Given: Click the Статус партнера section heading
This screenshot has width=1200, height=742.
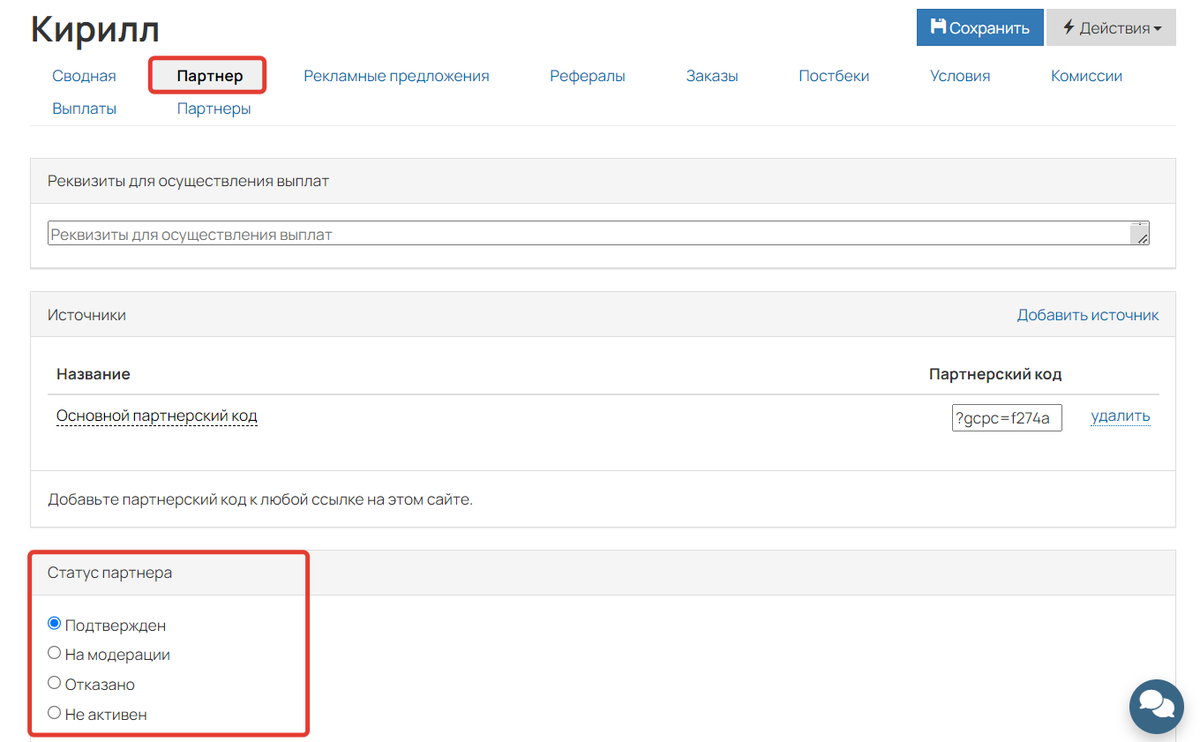Looking at the screenshot, I should 110,573.
